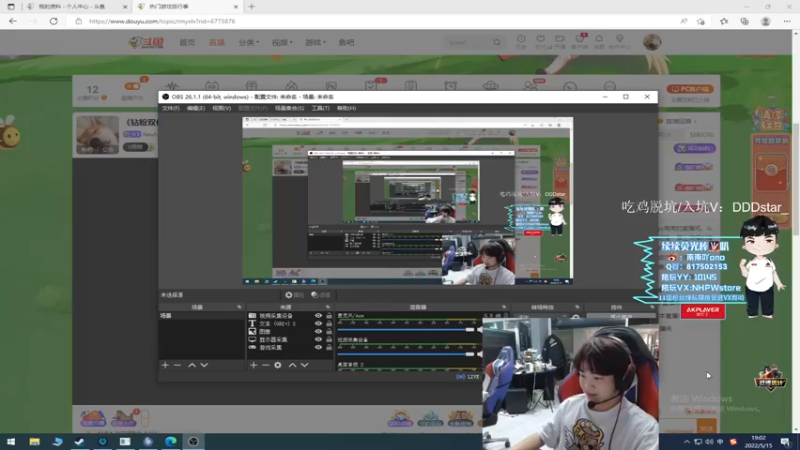Show hidden system tray icons chevron
Viewport: 800px width, 450px height.
(x=686, y=442)
